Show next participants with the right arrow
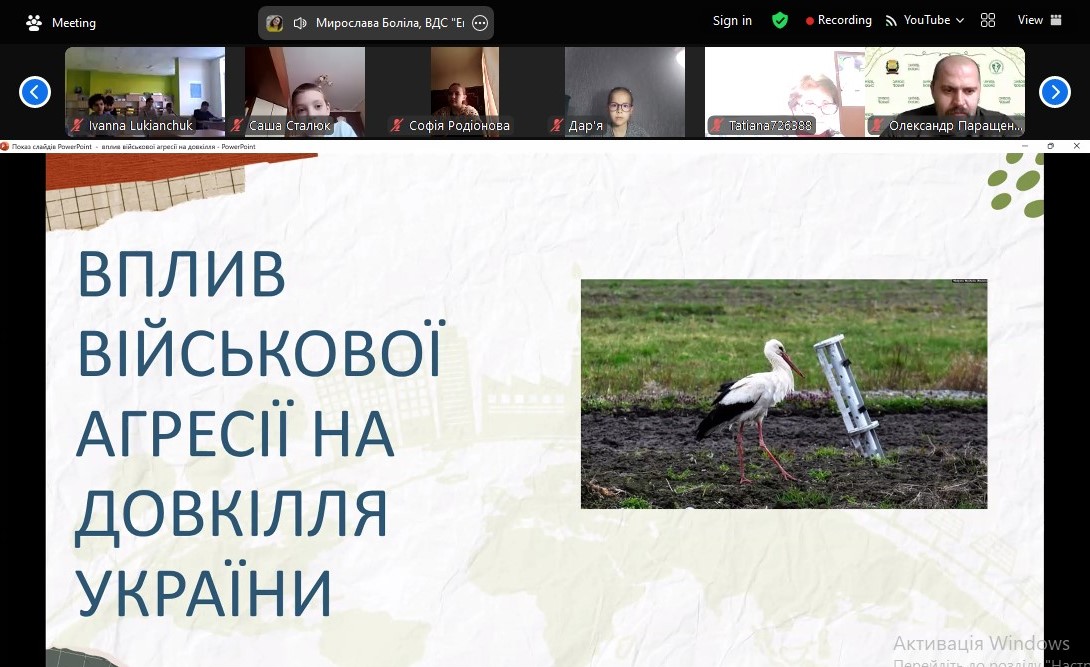Image resolution: width=1090 pixels, height=667 pixels. [x=1055, y=92]
